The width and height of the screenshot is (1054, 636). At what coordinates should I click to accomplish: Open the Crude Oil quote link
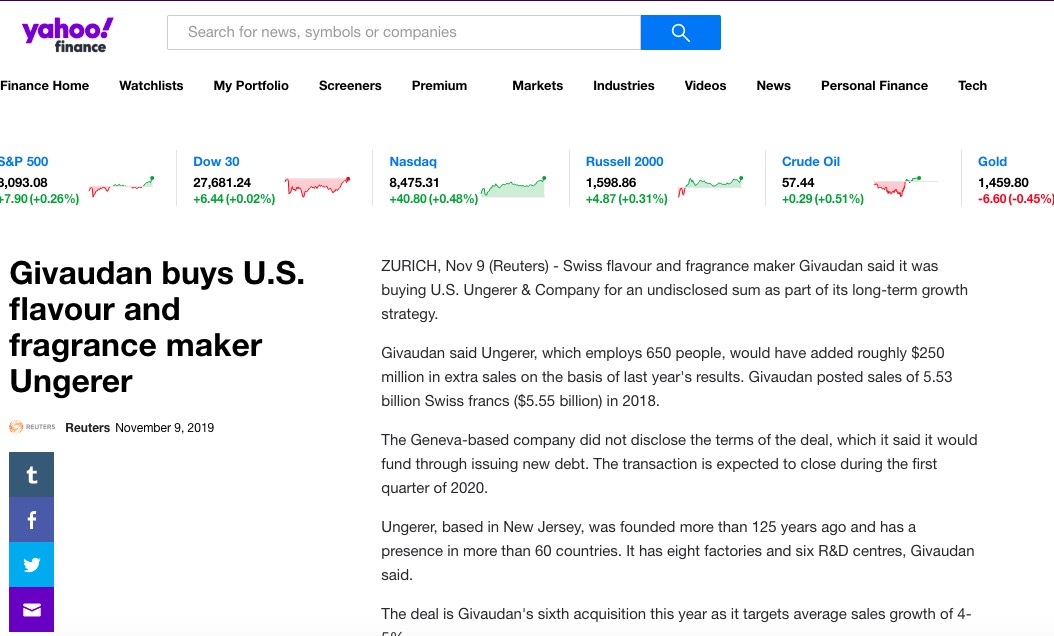click(810, 161)
